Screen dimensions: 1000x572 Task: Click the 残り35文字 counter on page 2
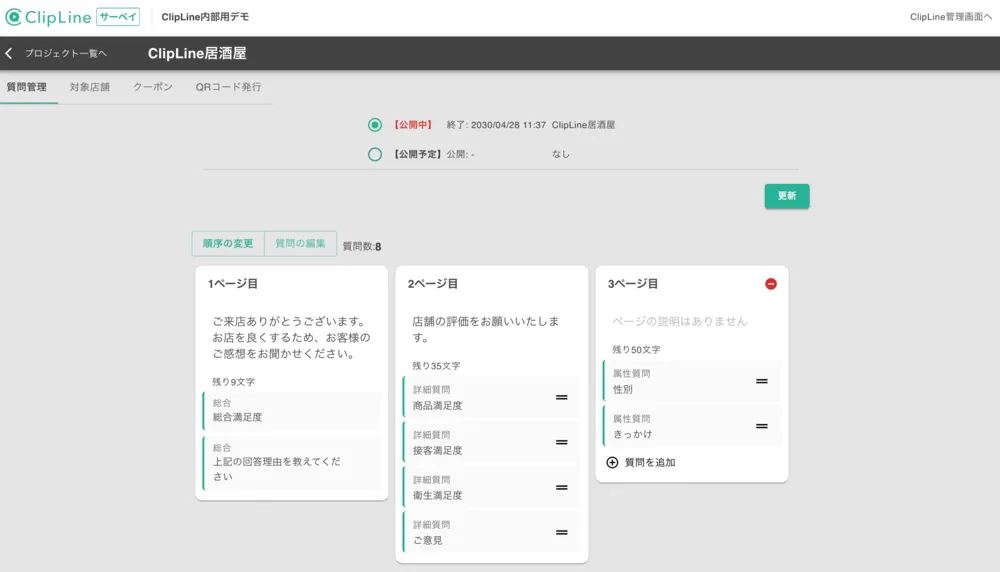(x=436, y=366)
